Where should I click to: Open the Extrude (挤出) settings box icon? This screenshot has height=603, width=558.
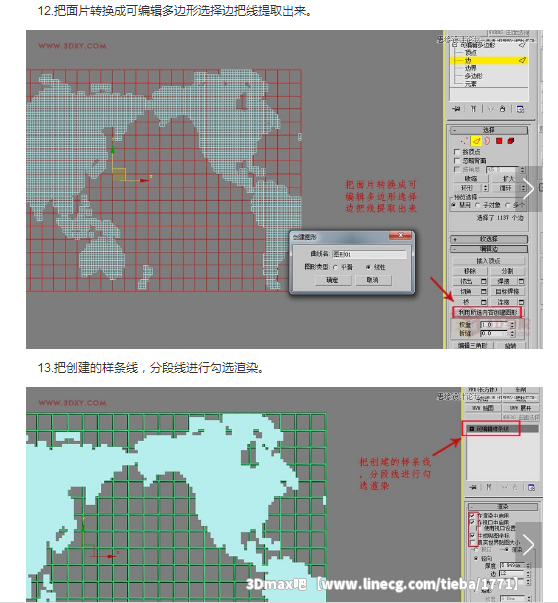(484, 281)
